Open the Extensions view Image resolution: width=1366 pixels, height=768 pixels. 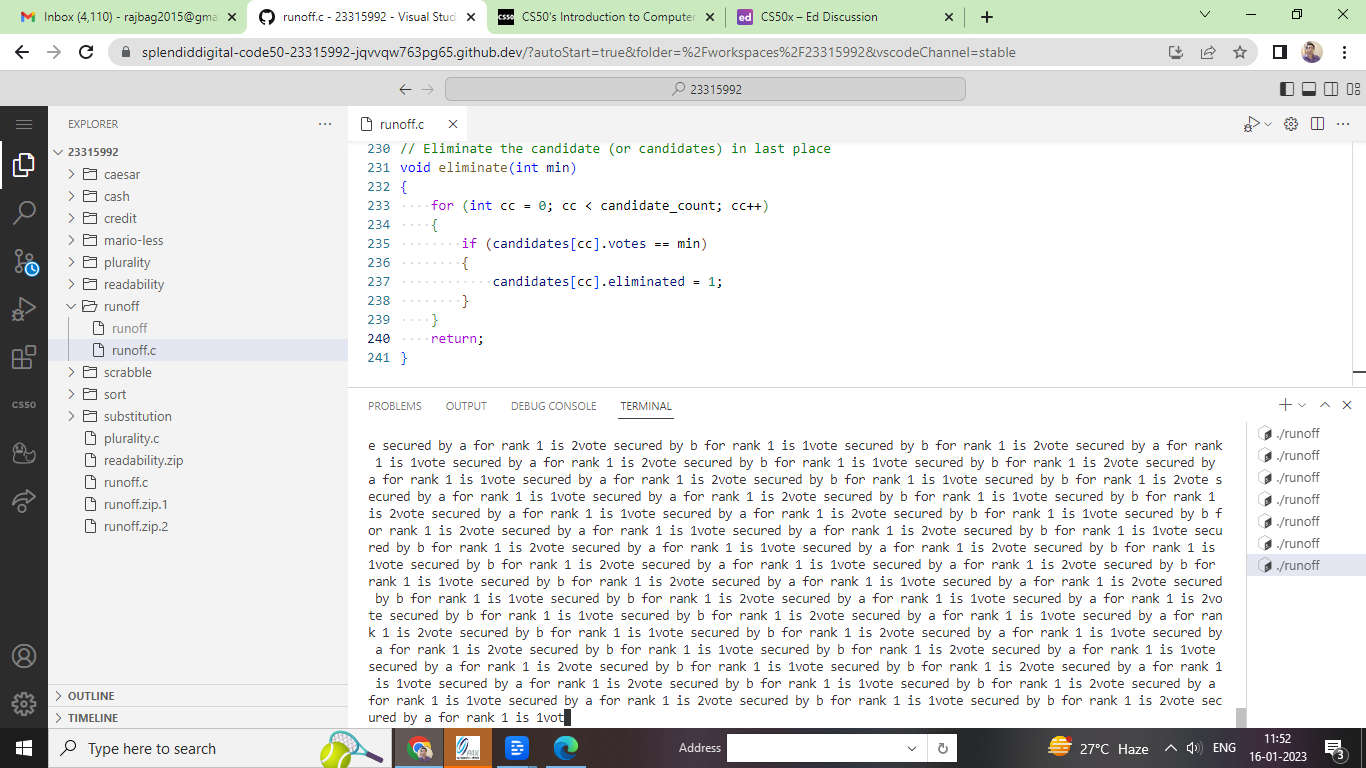click(24, 358)
